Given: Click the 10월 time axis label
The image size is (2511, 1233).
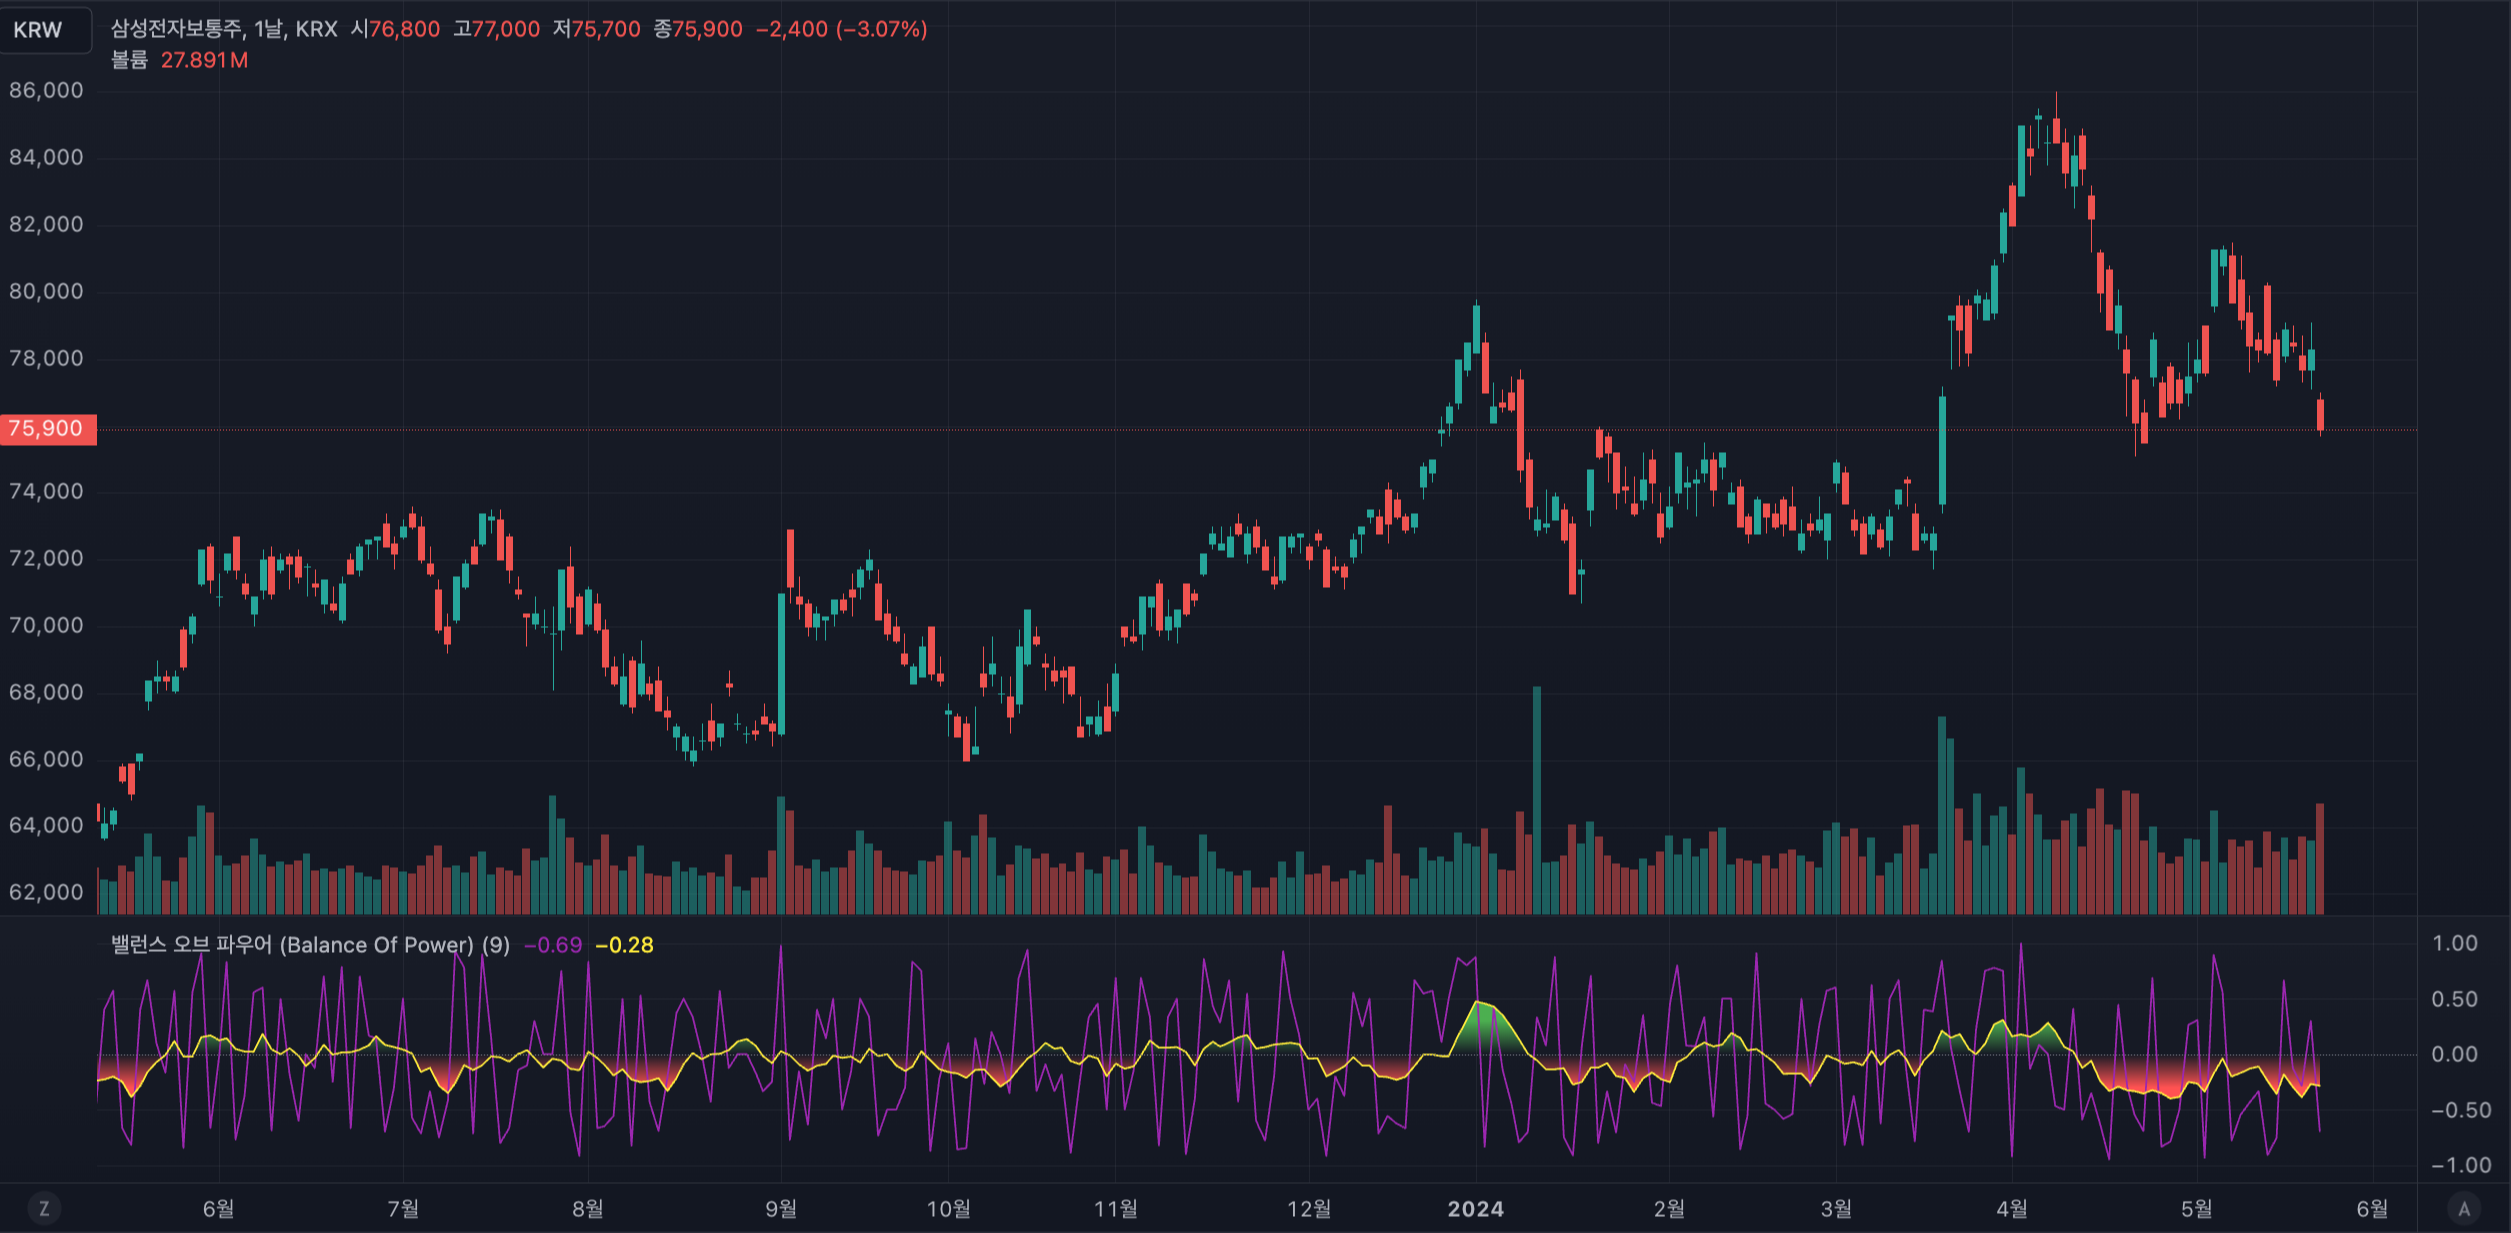Looking at the screenshot, I should pos(948,1209).
